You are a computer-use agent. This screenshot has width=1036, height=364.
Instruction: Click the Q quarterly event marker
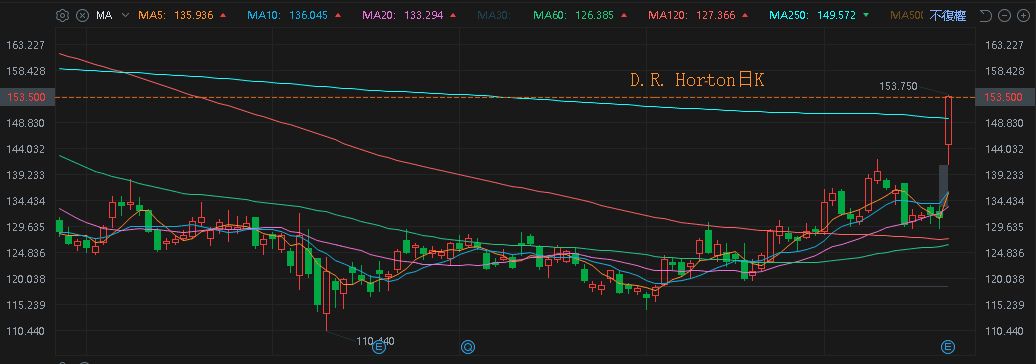coord(468,346)
